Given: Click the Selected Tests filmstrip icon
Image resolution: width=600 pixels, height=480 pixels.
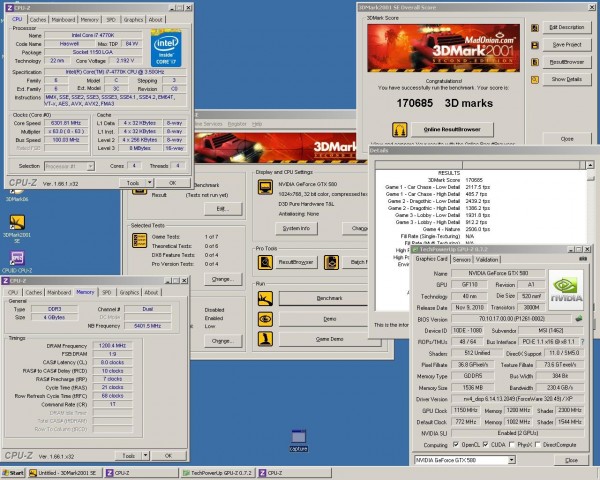Looking at the screenshot, I should 139,241.
